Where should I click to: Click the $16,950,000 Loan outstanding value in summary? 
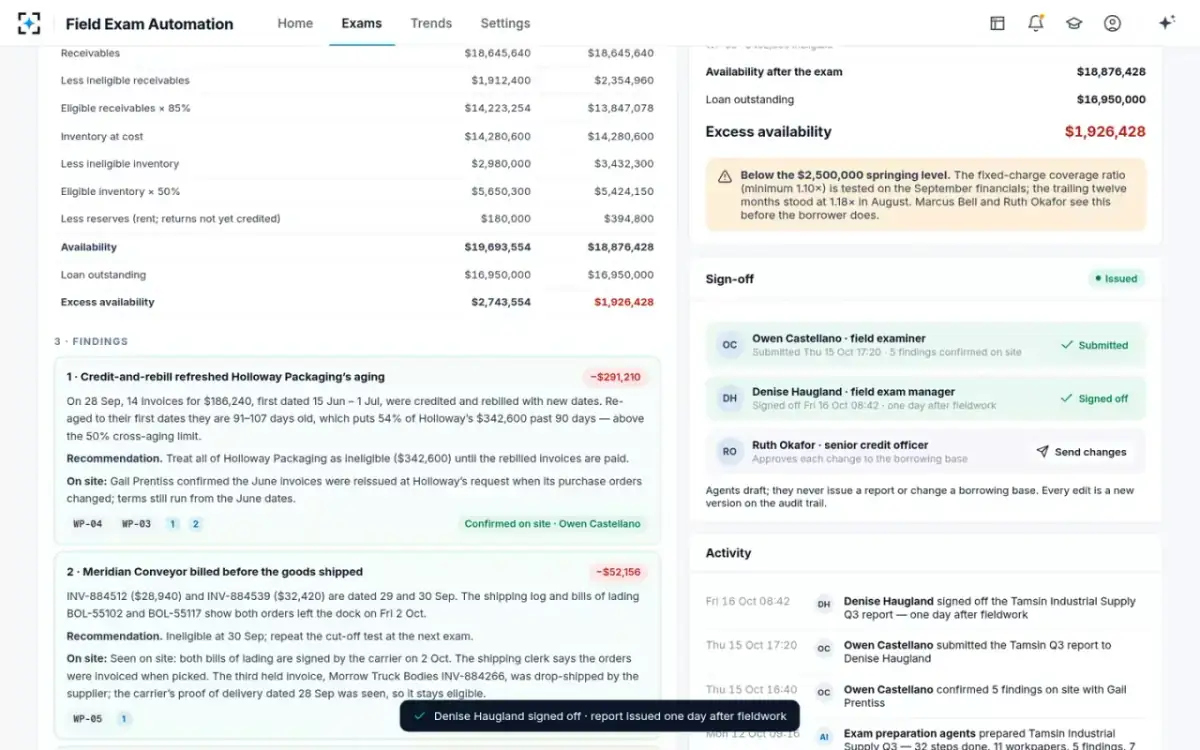click(1111, 100)
